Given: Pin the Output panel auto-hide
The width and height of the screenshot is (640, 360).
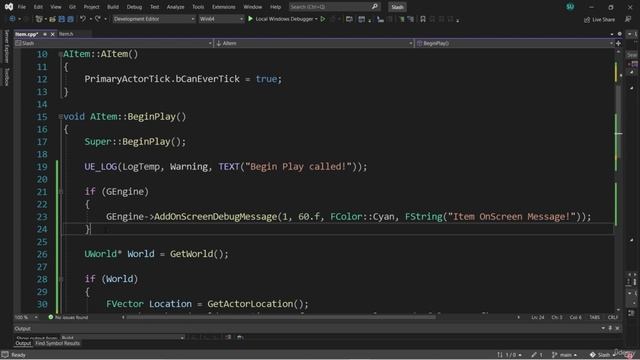Looking at the screenshot, I should coord(610,328).
